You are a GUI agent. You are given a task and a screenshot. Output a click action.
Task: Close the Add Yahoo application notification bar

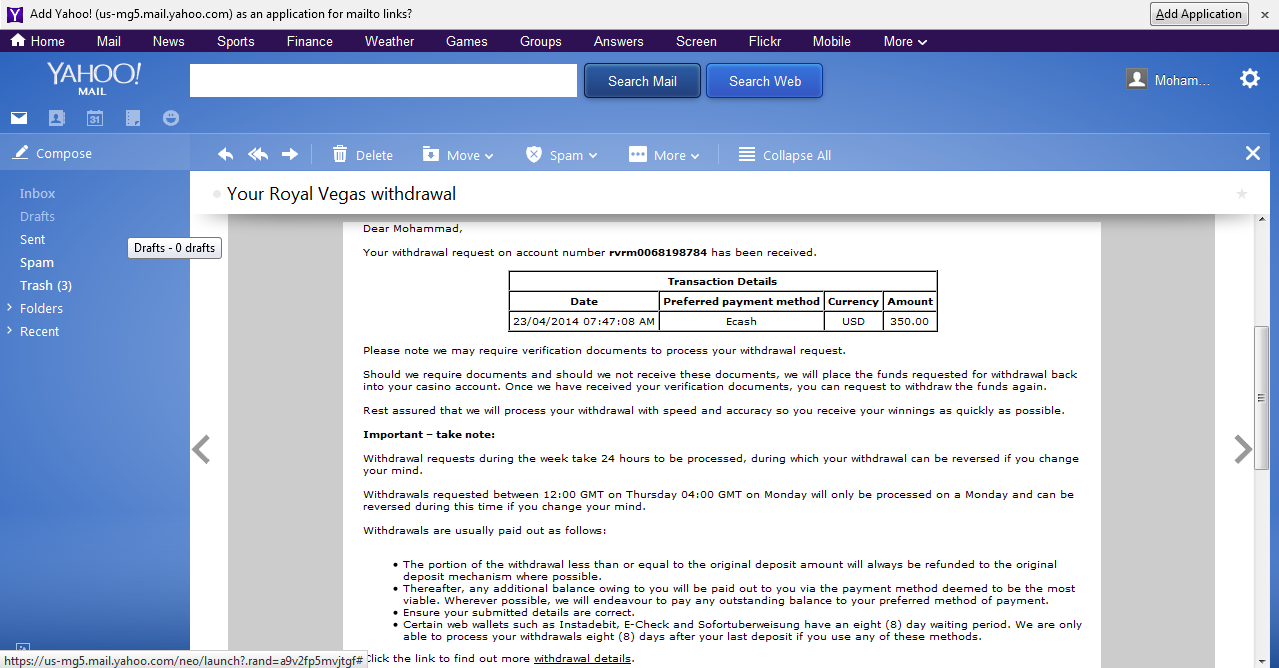[x=1263, y=14]
